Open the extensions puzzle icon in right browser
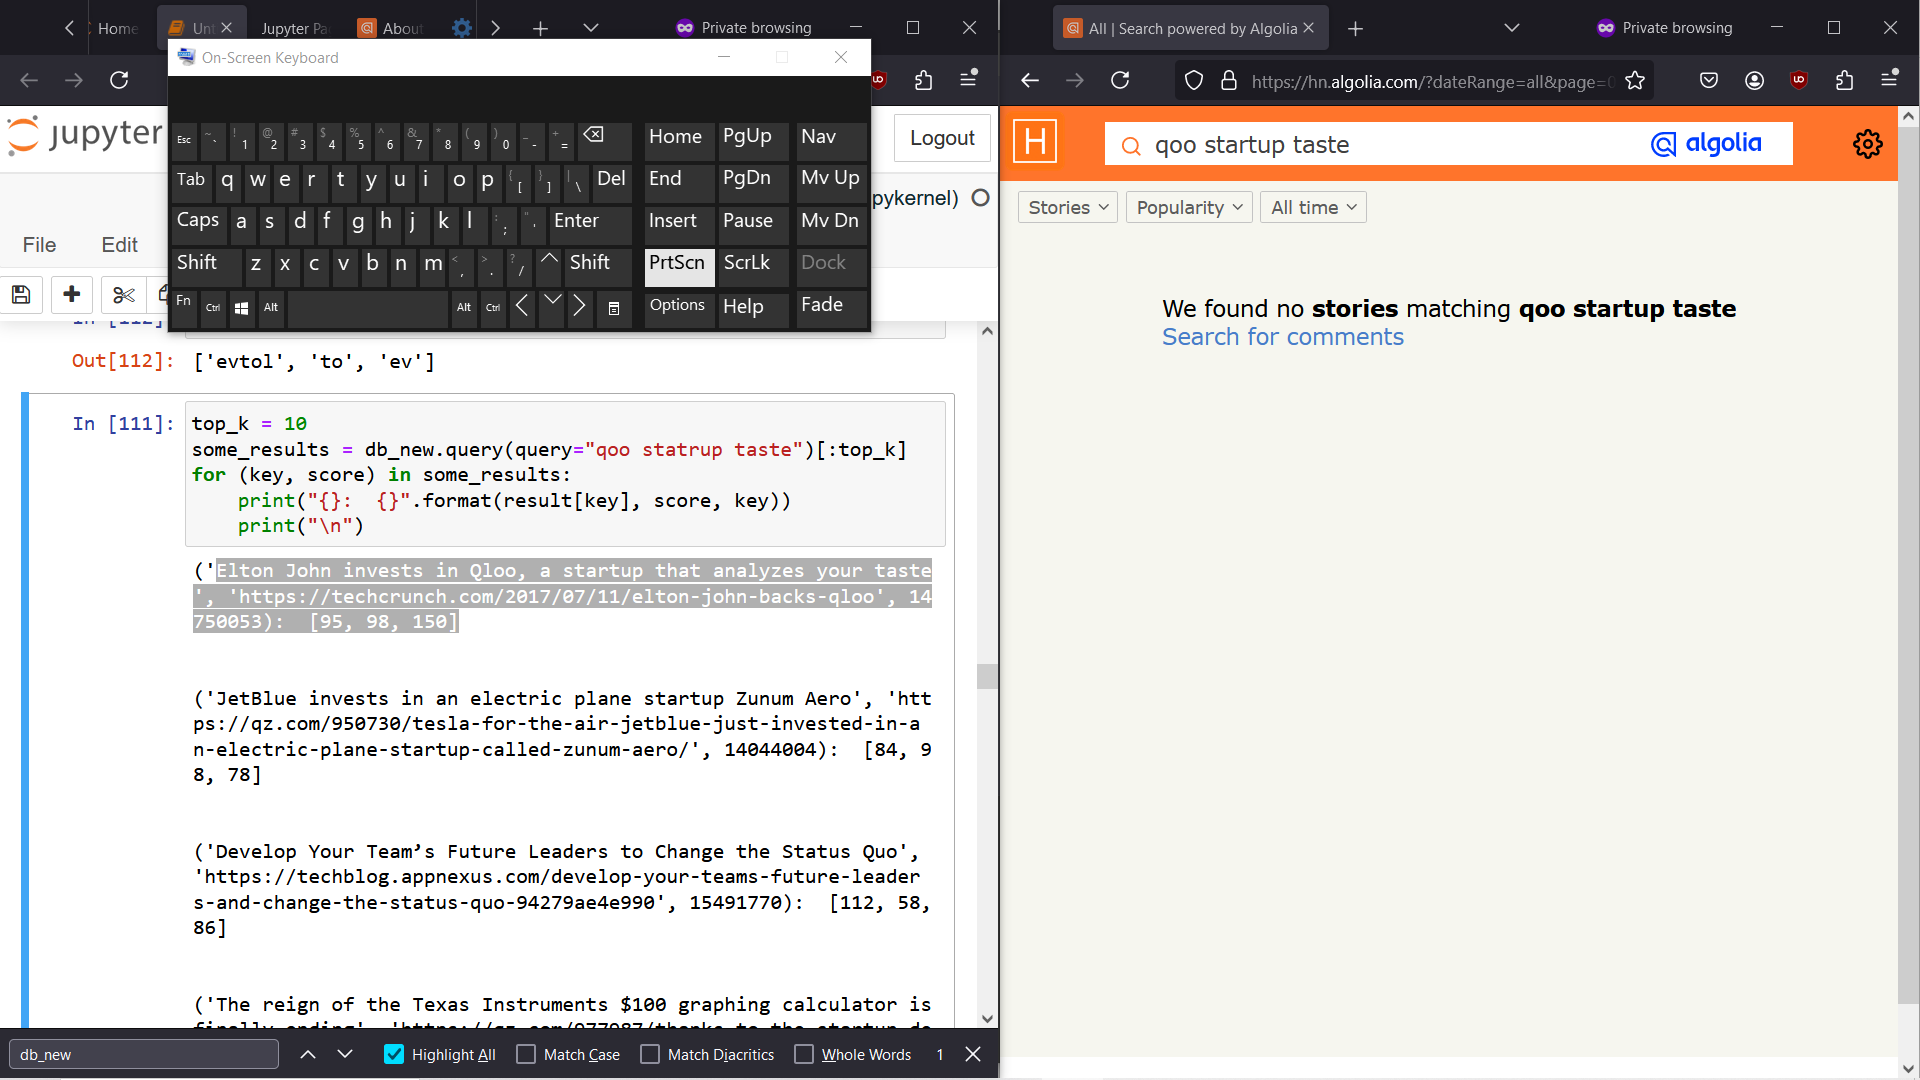Viewport: 1920px width, 1080px height. (1844, 80)
